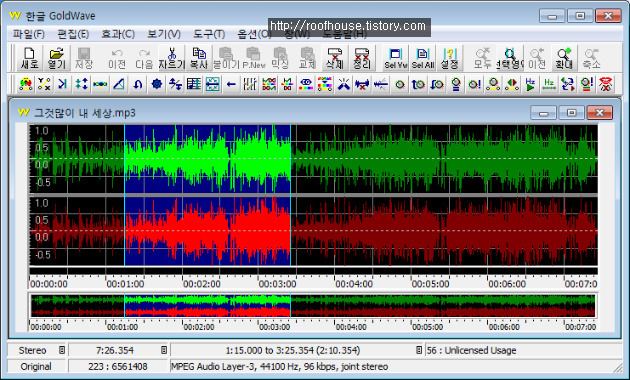Open the 효과(C) menu
Image resolution: width=630 pixels, height=380 pixels.
point(118,34)
